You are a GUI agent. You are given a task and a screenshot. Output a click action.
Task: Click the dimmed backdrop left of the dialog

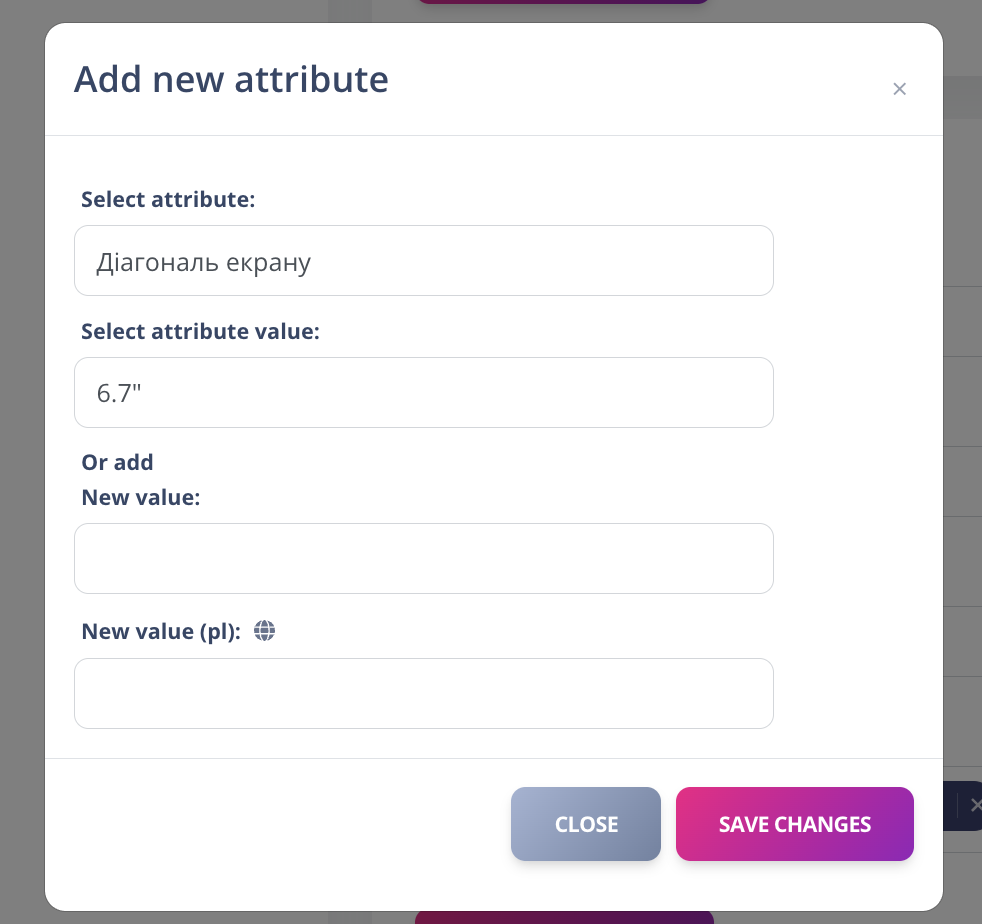[x=20, y=460]
